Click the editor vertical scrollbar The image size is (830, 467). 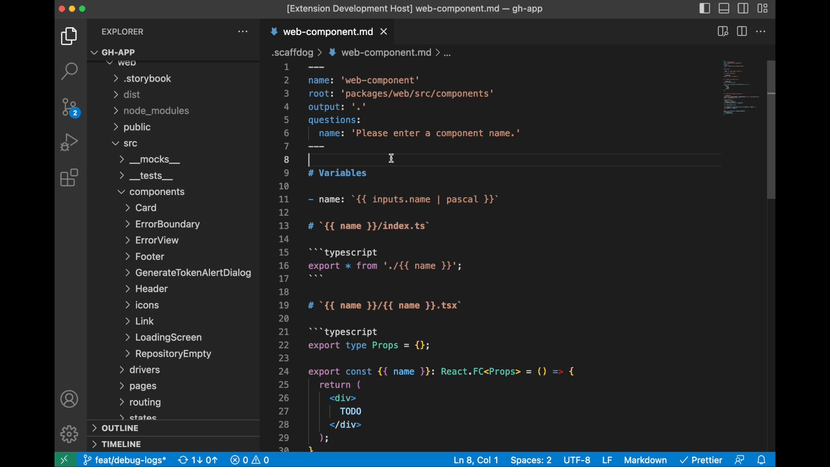pos(771,130)
